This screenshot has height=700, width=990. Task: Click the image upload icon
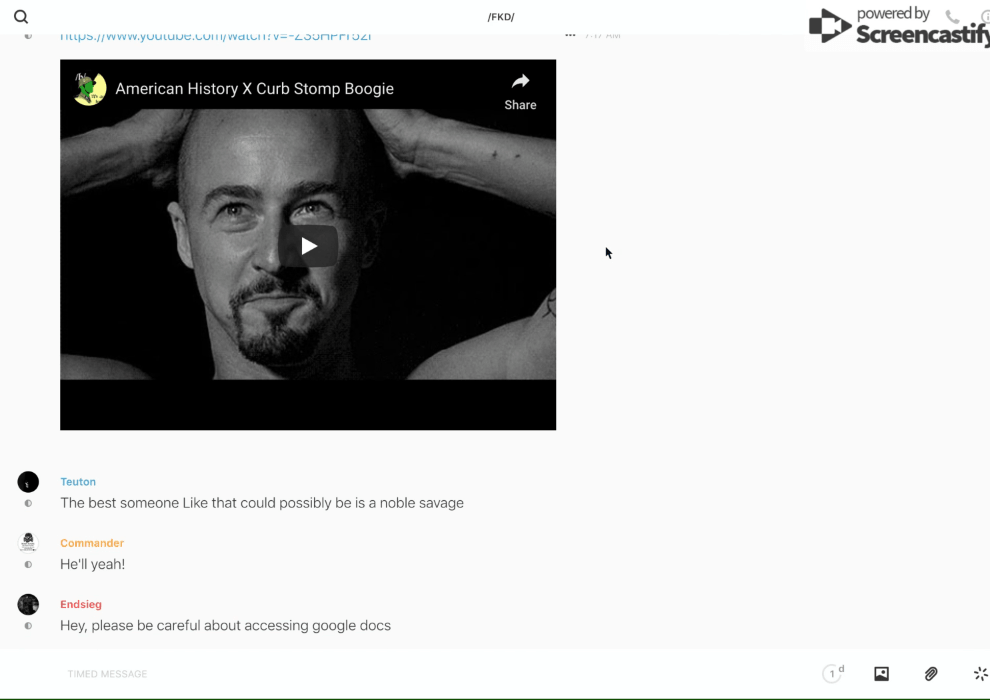[881, 674]
